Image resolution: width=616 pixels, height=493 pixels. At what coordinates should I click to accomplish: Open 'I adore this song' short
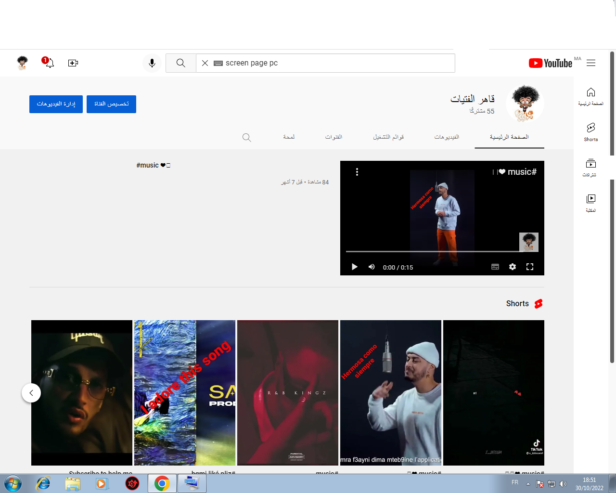click(185, 393)
